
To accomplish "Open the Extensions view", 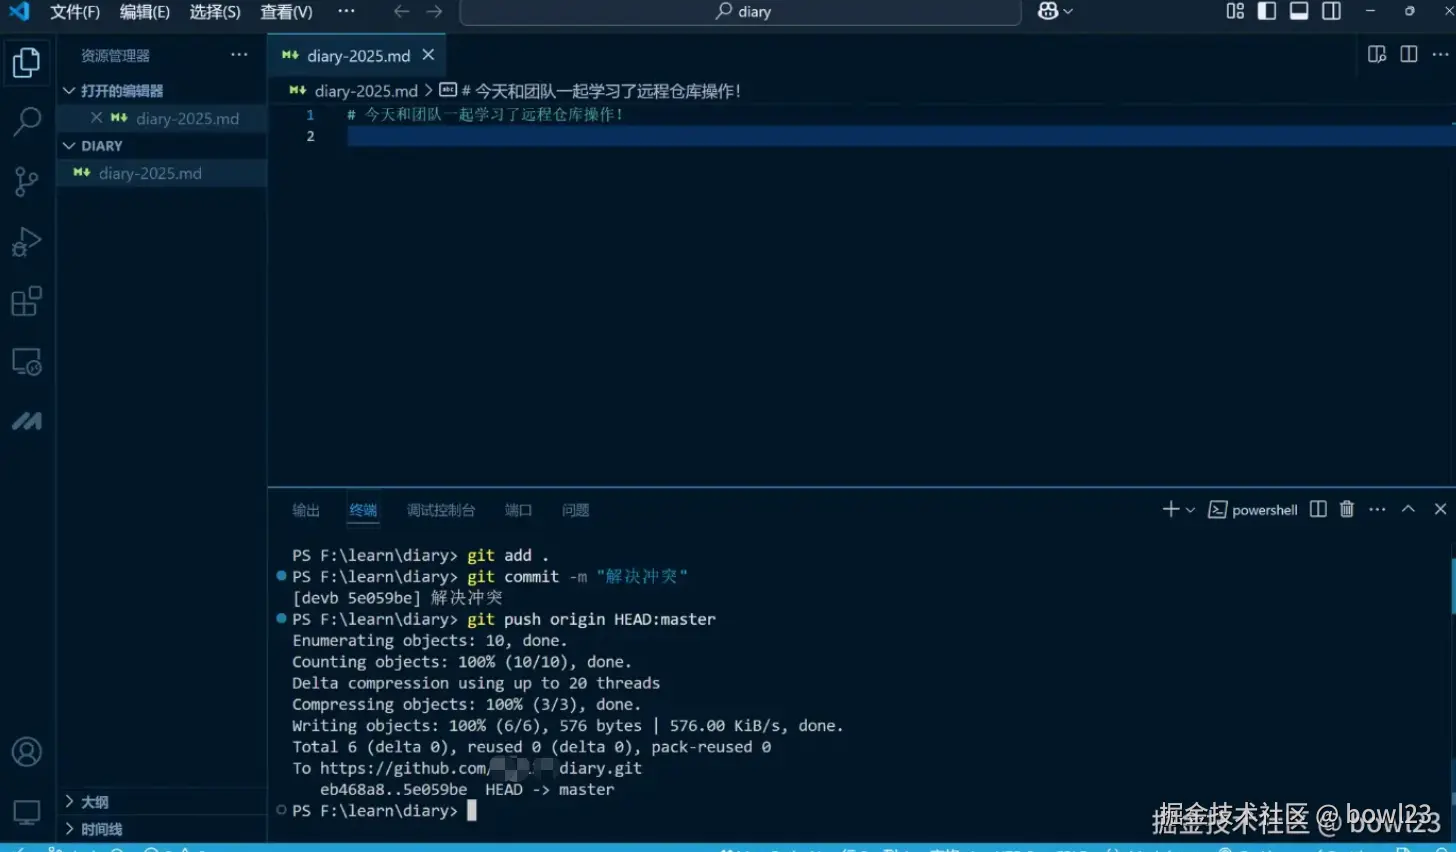I will point(27,301).
